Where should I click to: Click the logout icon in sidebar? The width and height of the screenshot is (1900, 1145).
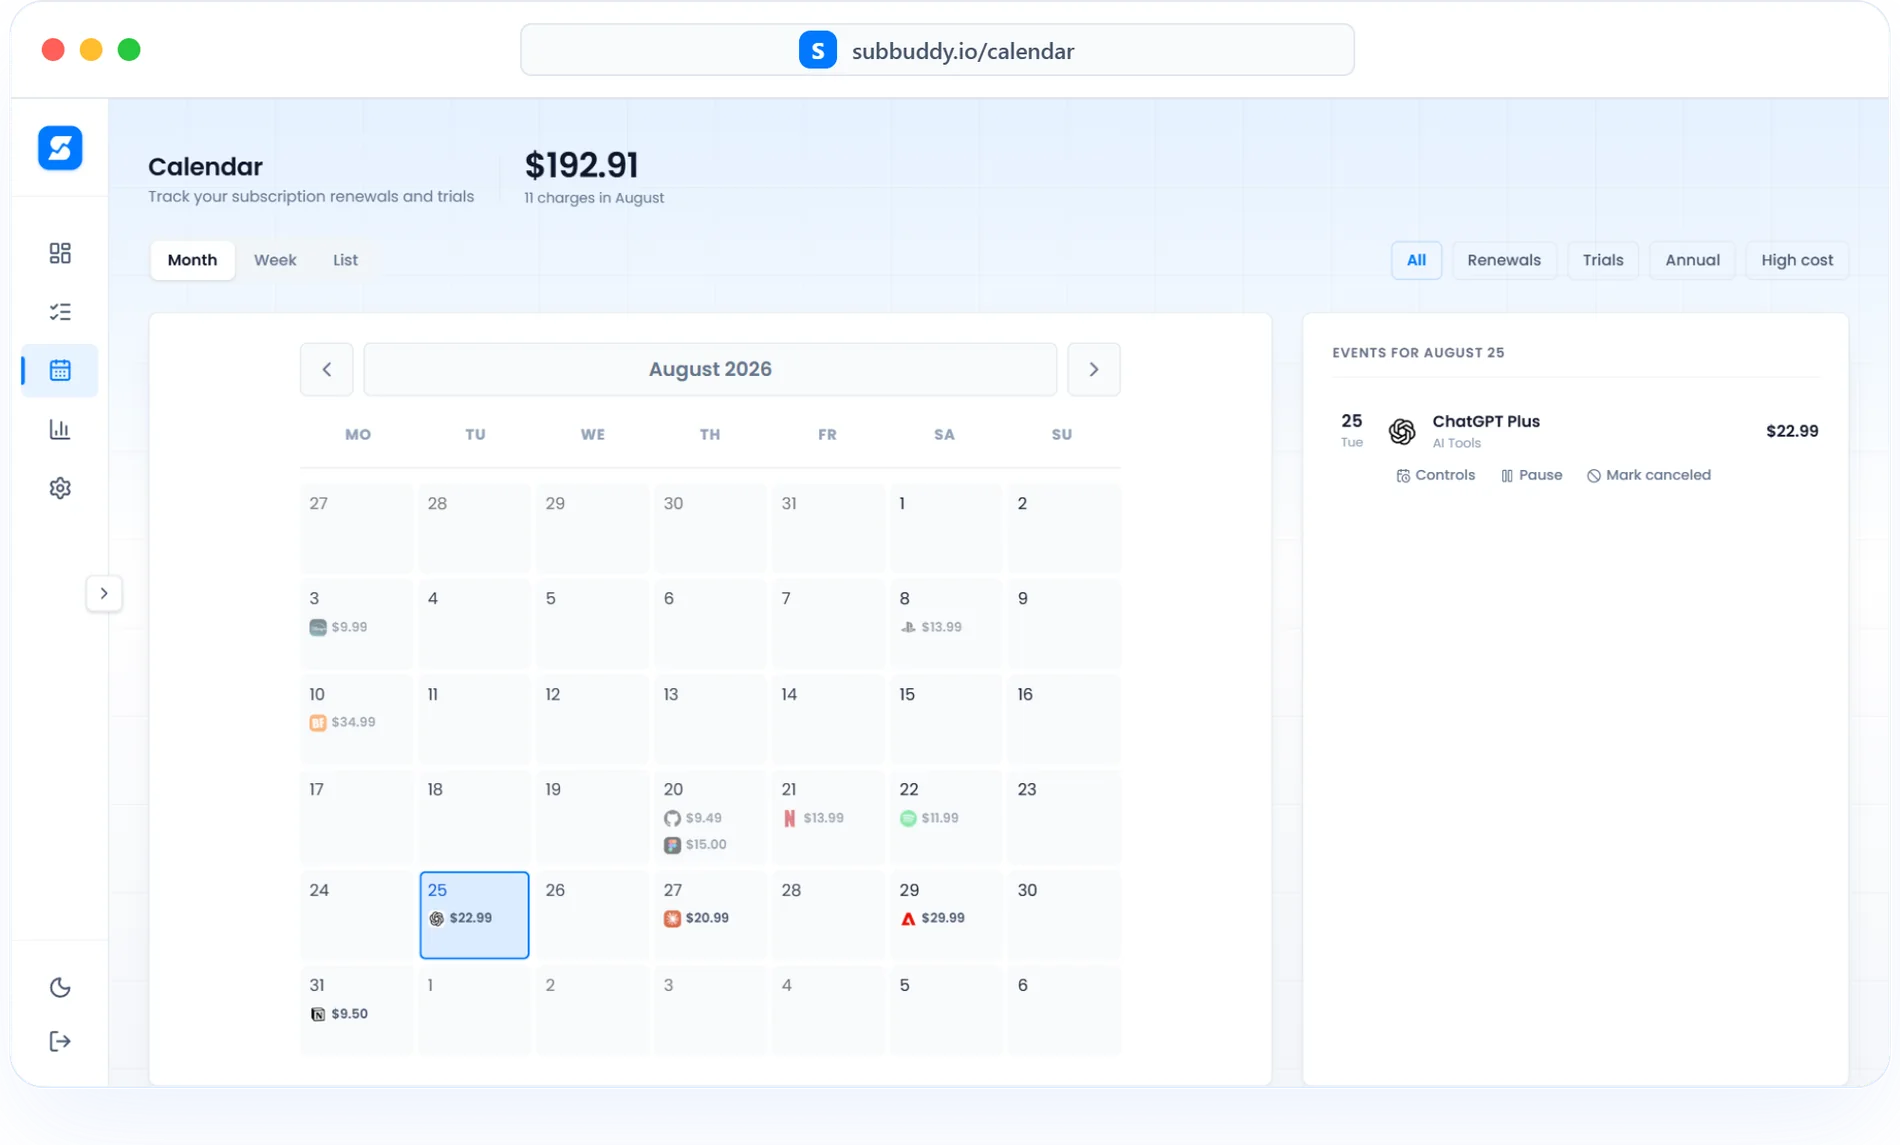pyautogui.click(x=60, y=1041)
